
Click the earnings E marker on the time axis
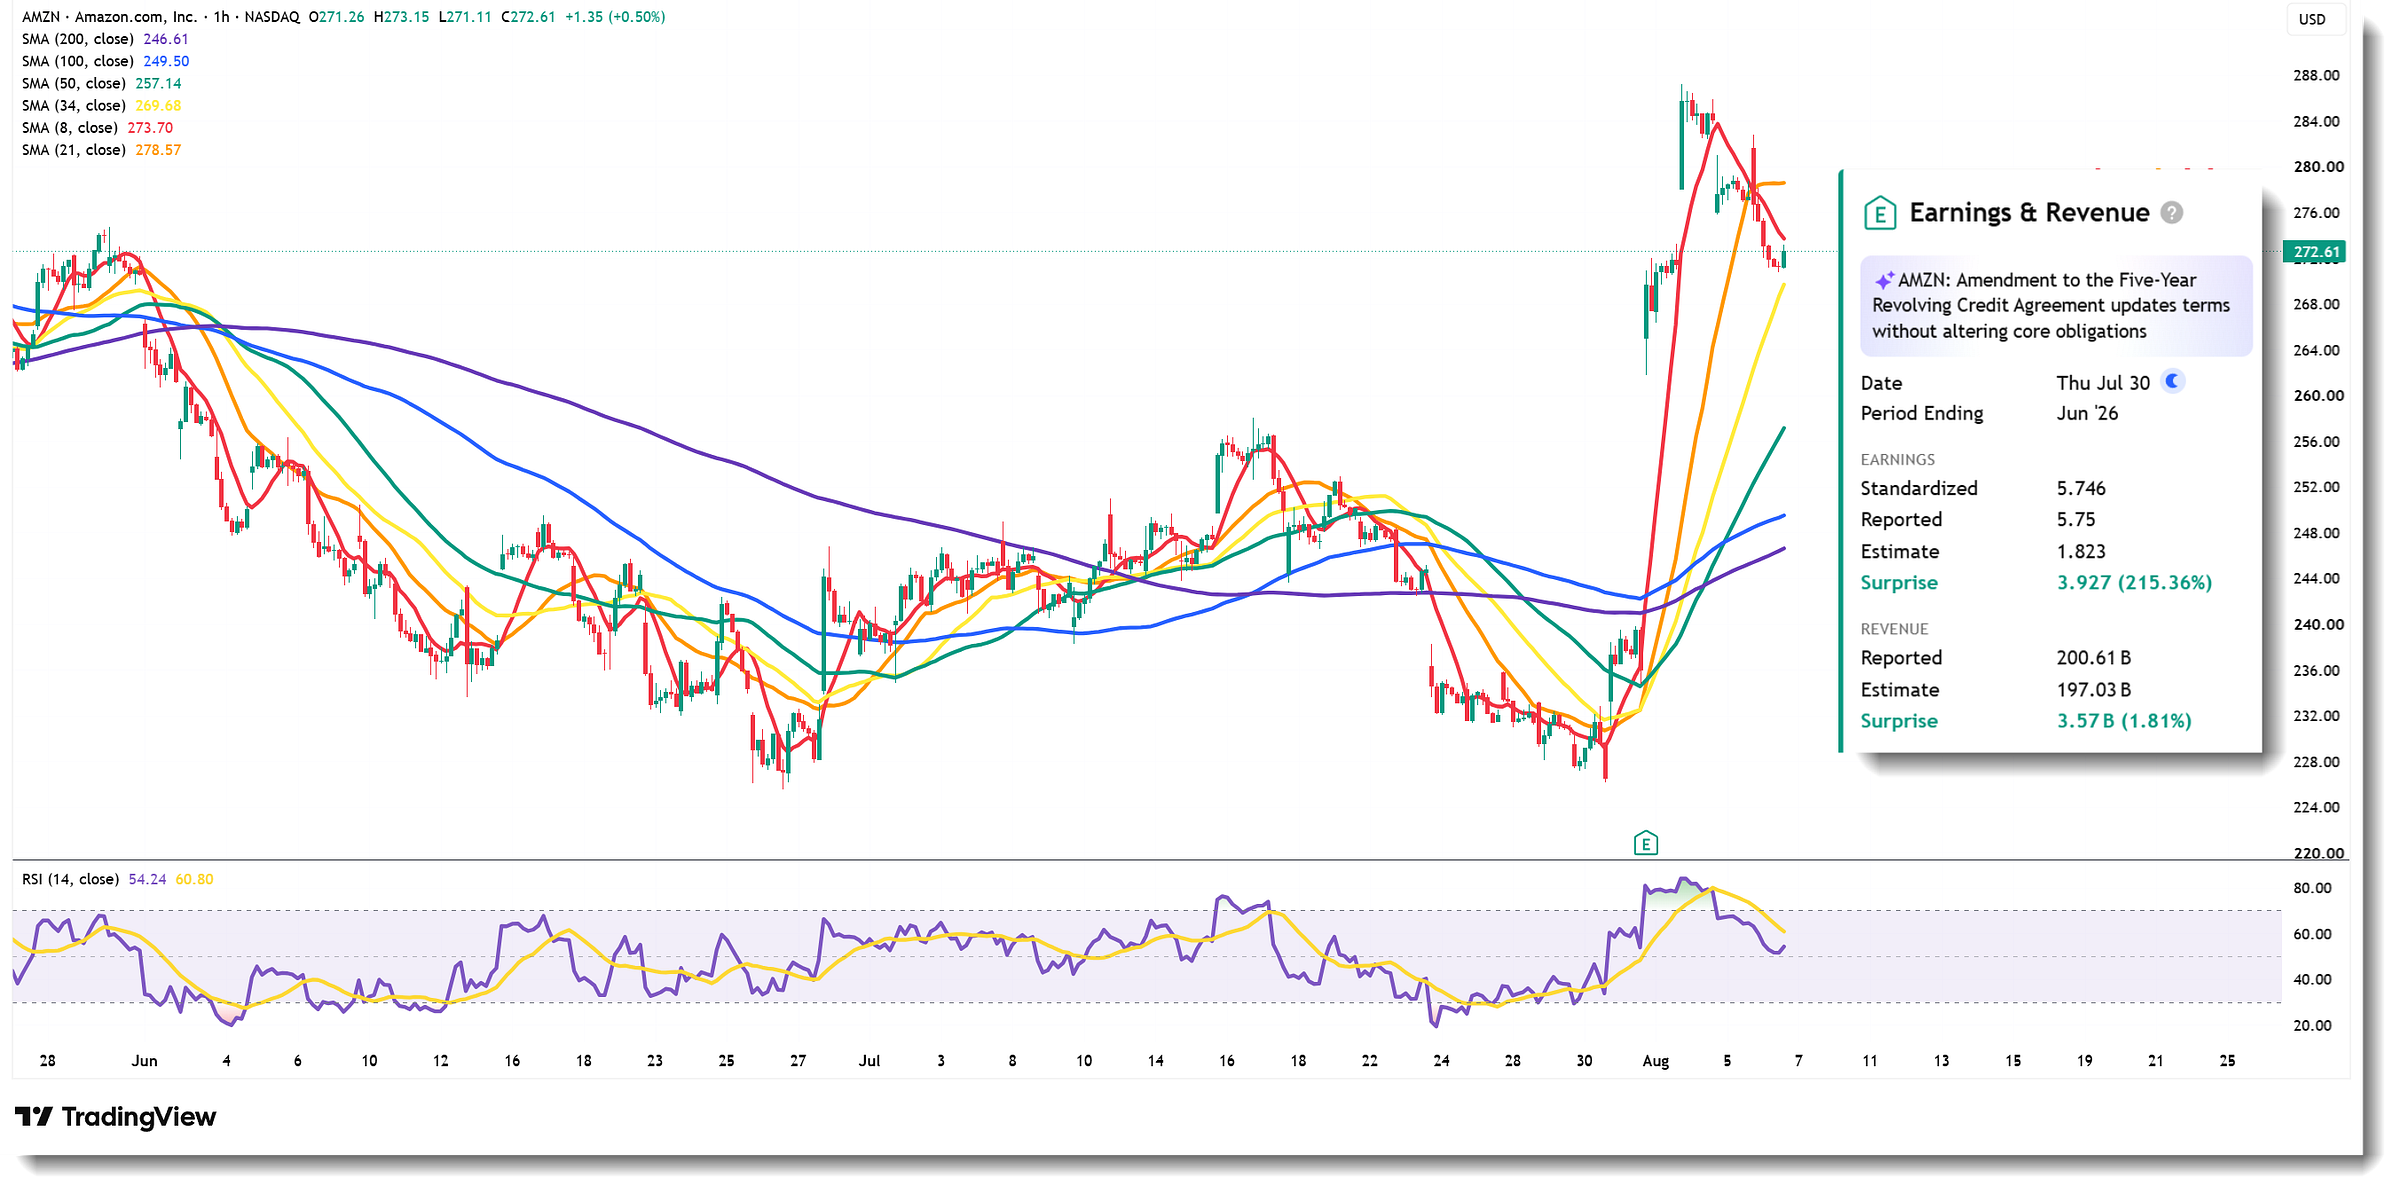1645,843
